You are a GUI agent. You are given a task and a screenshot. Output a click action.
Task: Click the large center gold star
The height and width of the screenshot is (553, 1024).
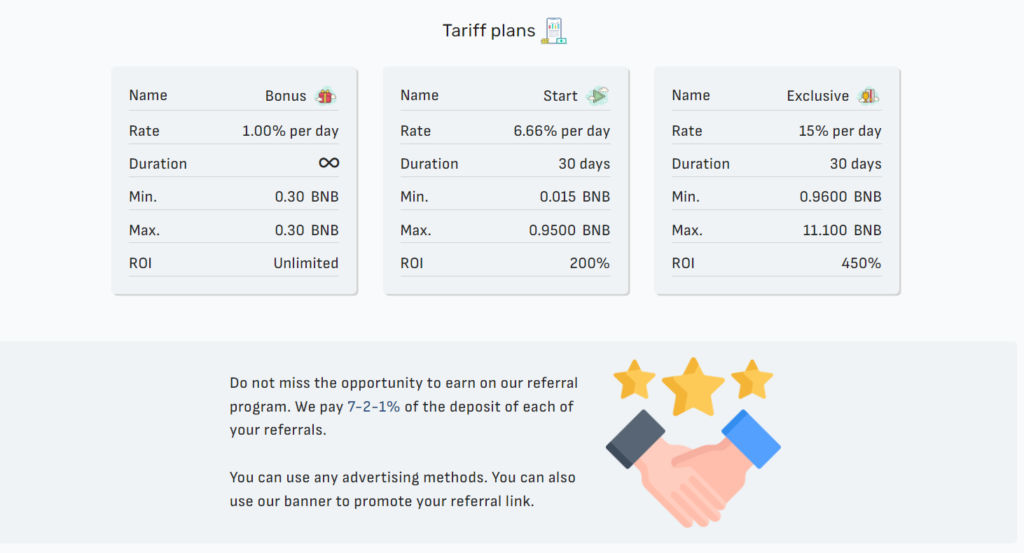[693, 386]
